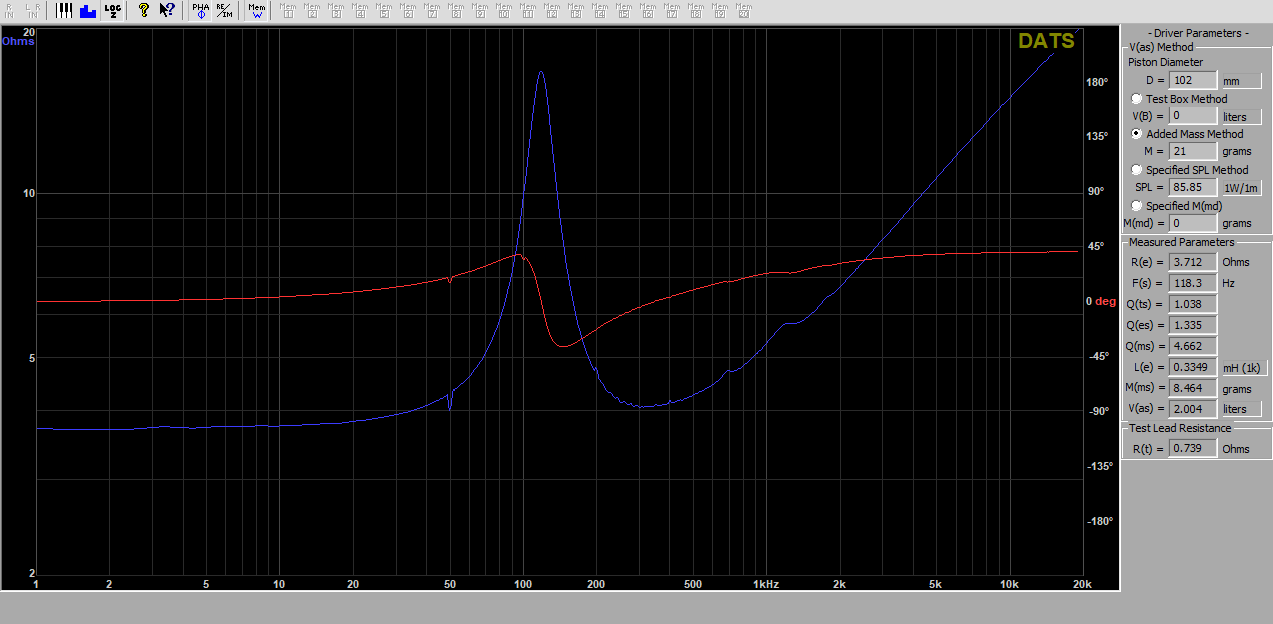Choose the Added Mass Method radio button
1273x624 pixels.
click(1137, 134)
